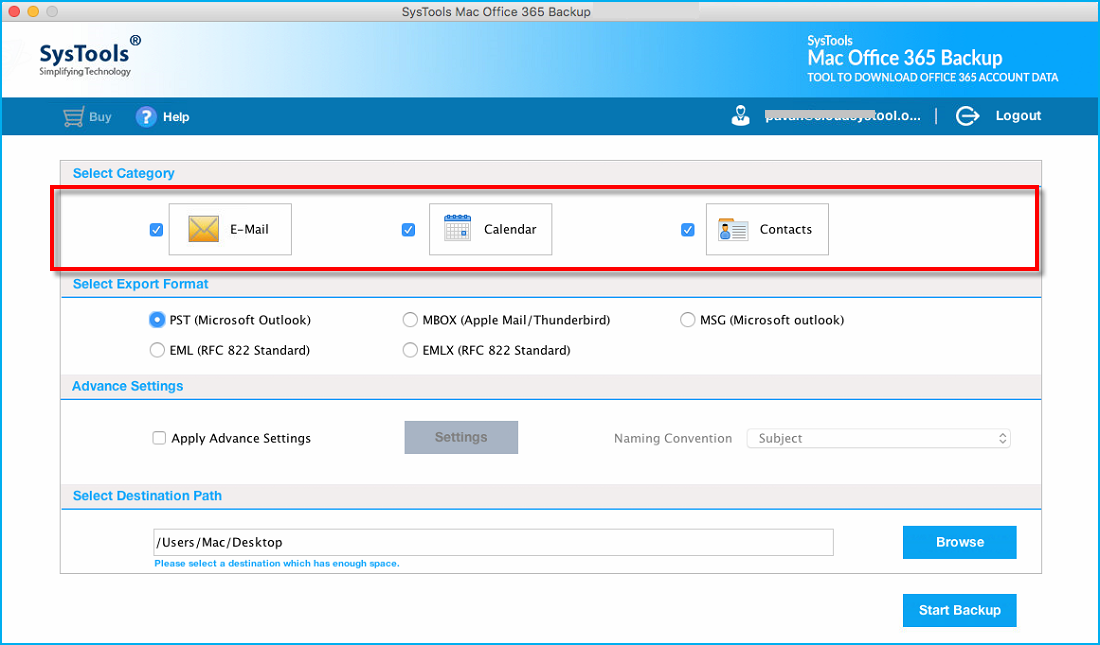1100x645 pixels.
Task: Click the Start Backup button
Action: tap(960, 610)
